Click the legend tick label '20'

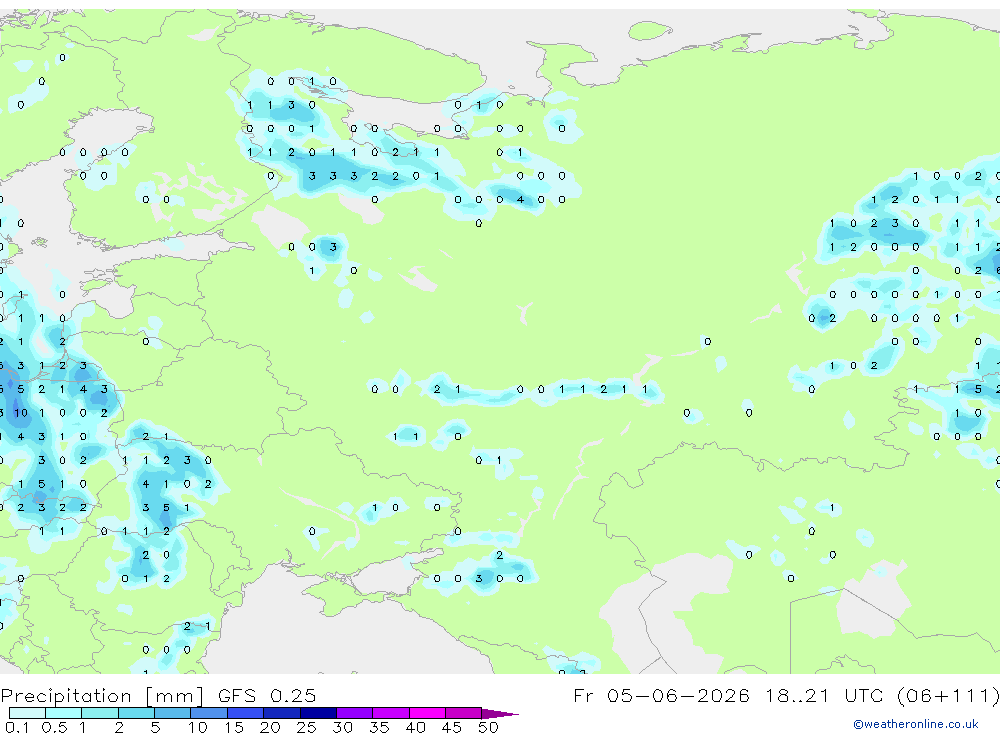pos(270,727)
